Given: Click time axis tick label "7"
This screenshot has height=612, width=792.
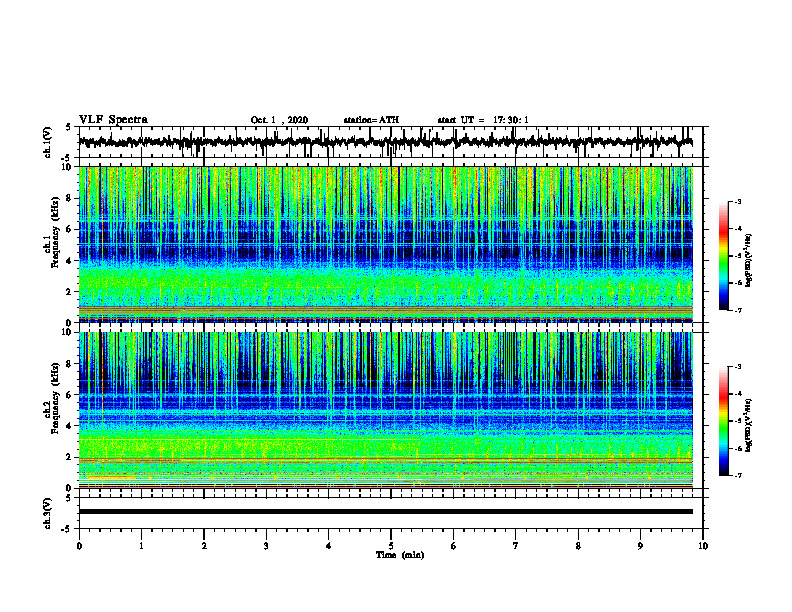Looking at the screenshot, I should point(516,546).
